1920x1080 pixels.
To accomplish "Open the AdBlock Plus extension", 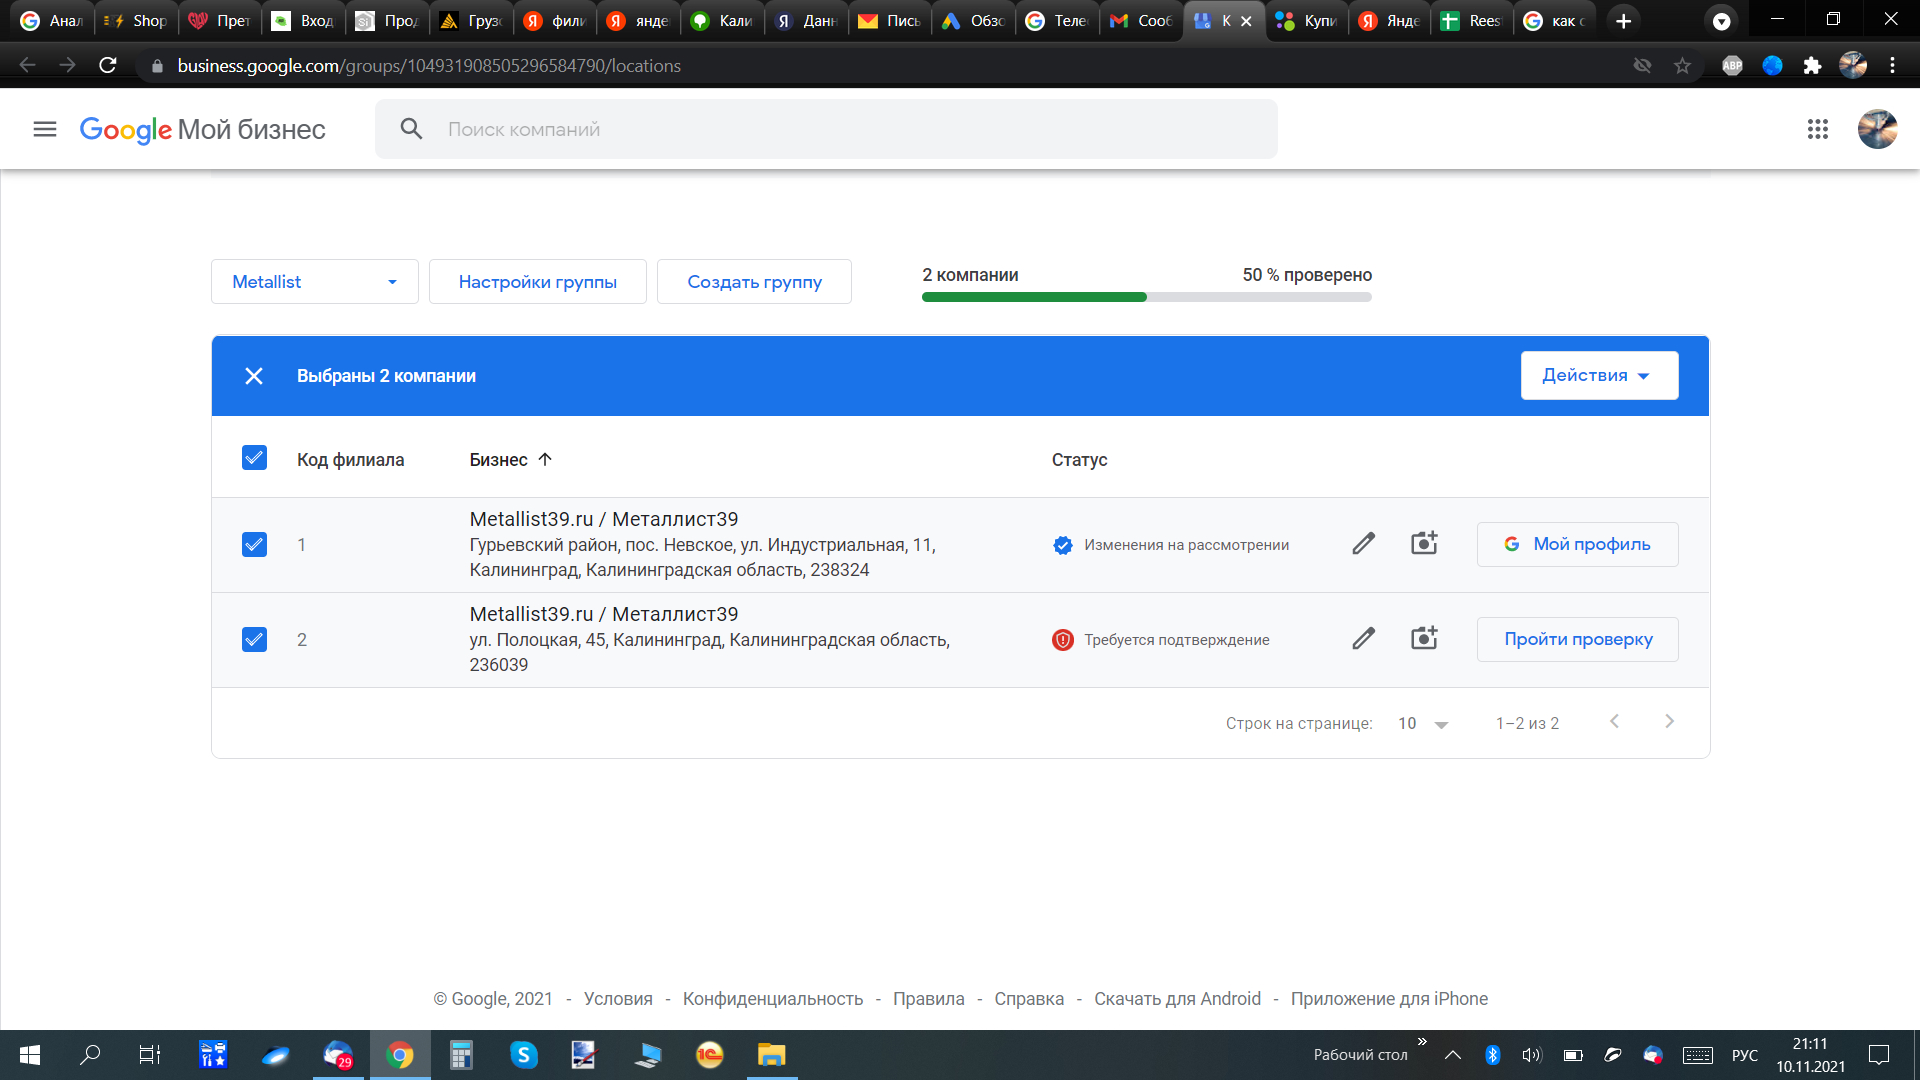I will (x=1732, y=65).
